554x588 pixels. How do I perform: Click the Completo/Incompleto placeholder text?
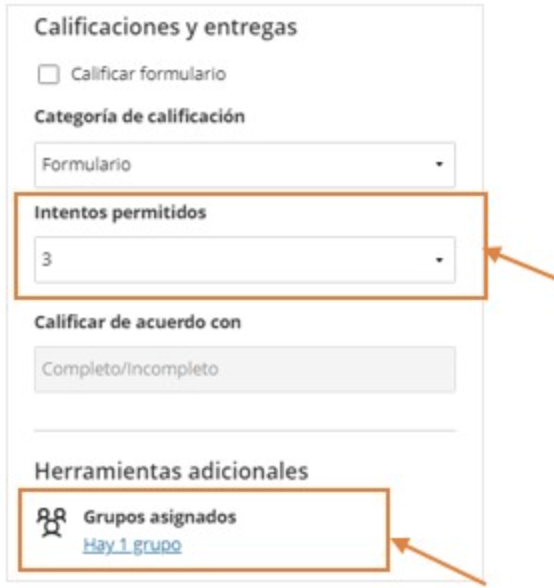130,369
